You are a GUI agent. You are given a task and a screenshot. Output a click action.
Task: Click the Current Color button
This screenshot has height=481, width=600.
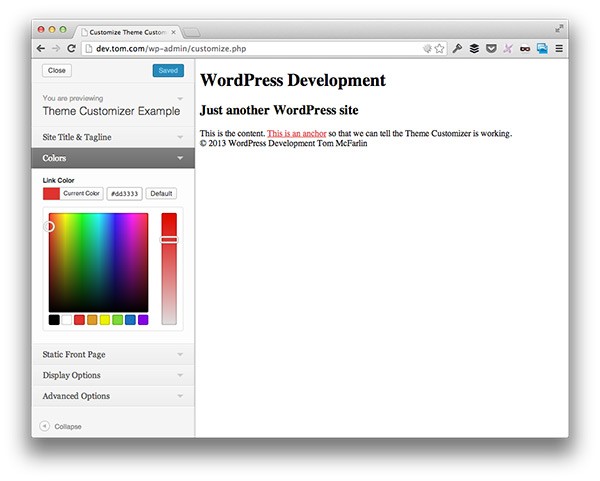click(x=73, y=194)
